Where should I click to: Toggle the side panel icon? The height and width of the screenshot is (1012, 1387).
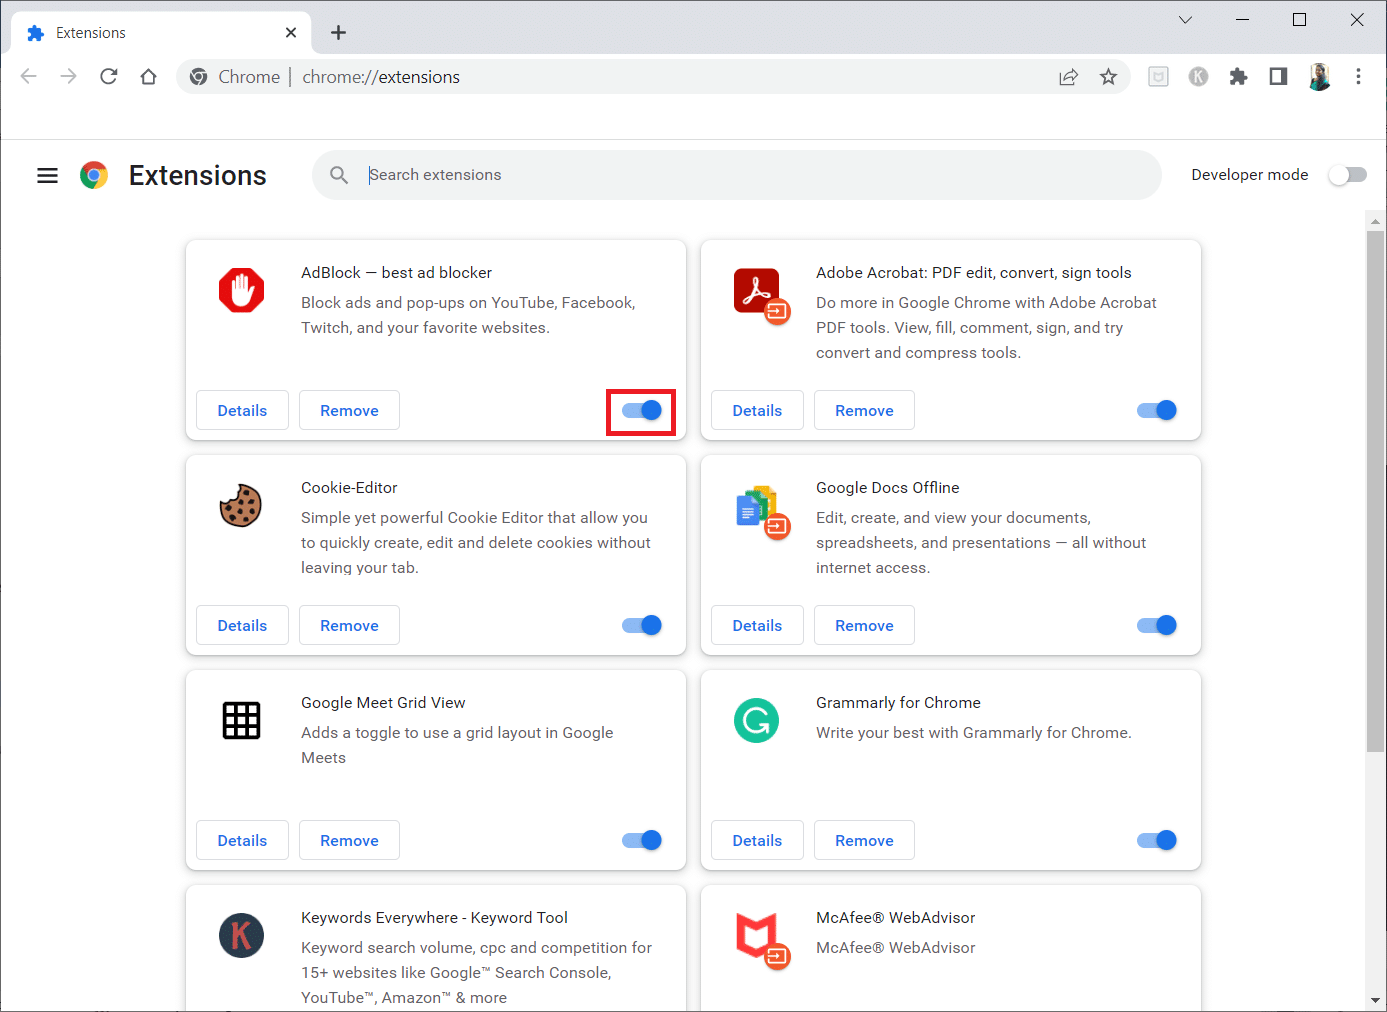(1278, 77)
